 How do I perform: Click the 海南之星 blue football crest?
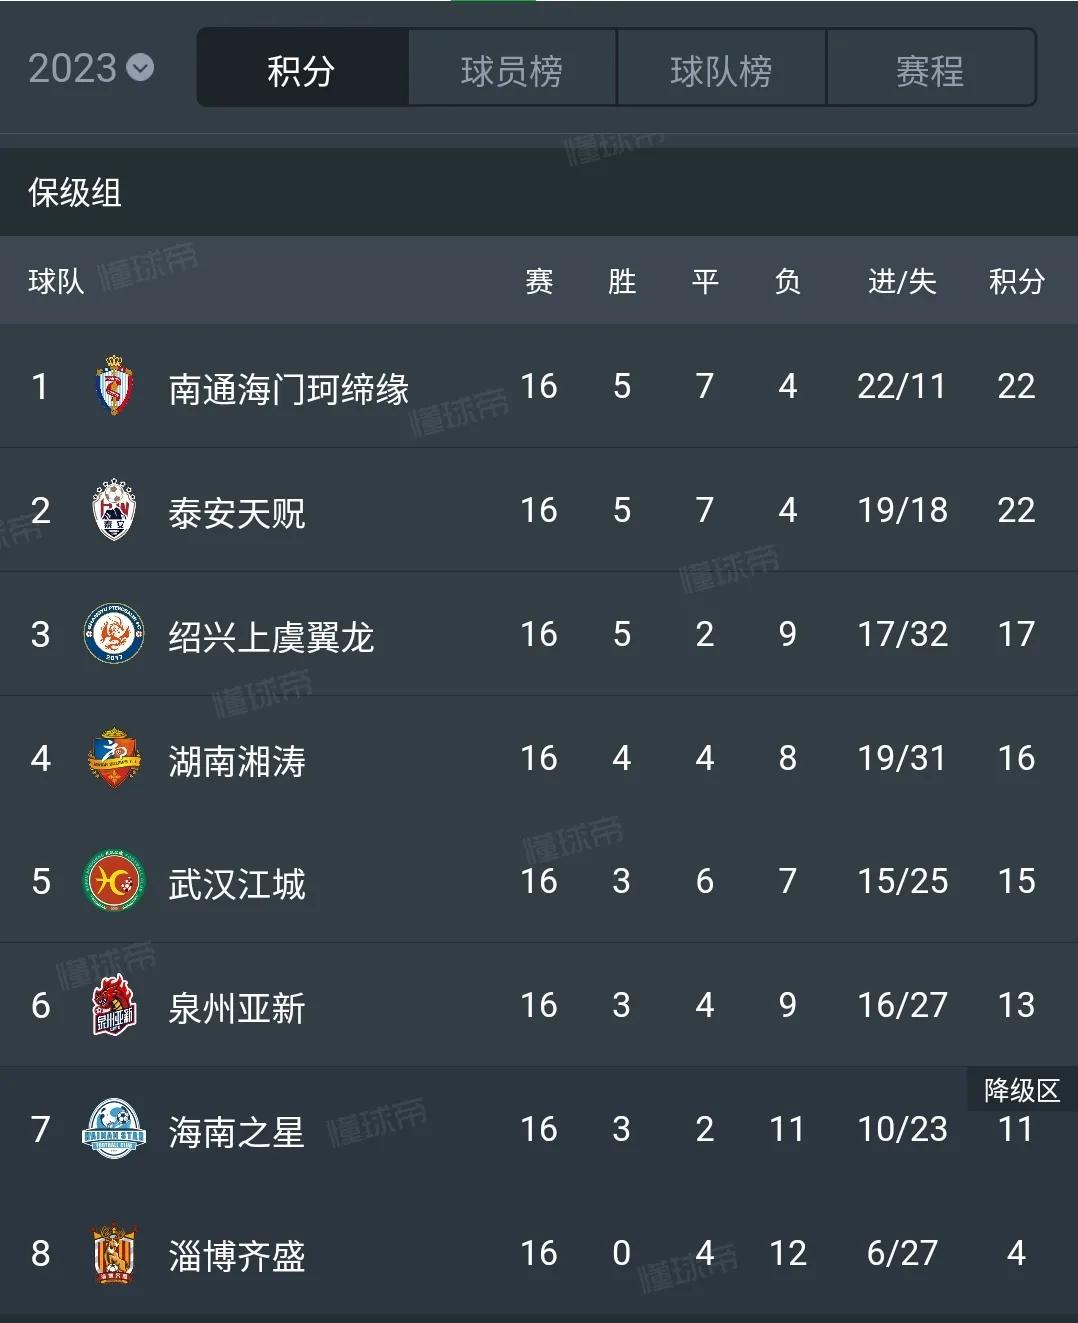click(x=114, y=1129)
